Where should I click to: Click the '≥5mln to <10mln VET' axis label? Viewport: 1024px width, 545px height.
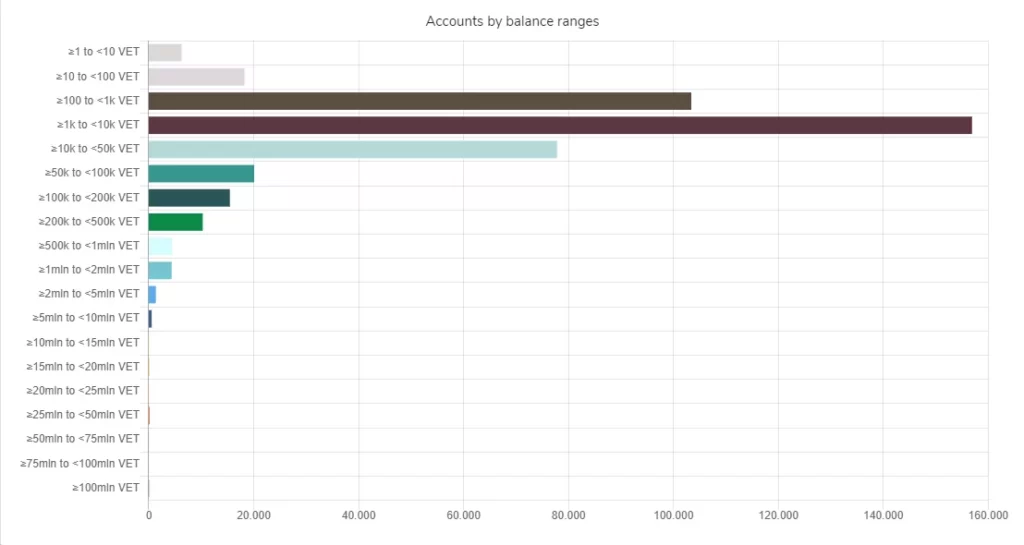(86, 318)
